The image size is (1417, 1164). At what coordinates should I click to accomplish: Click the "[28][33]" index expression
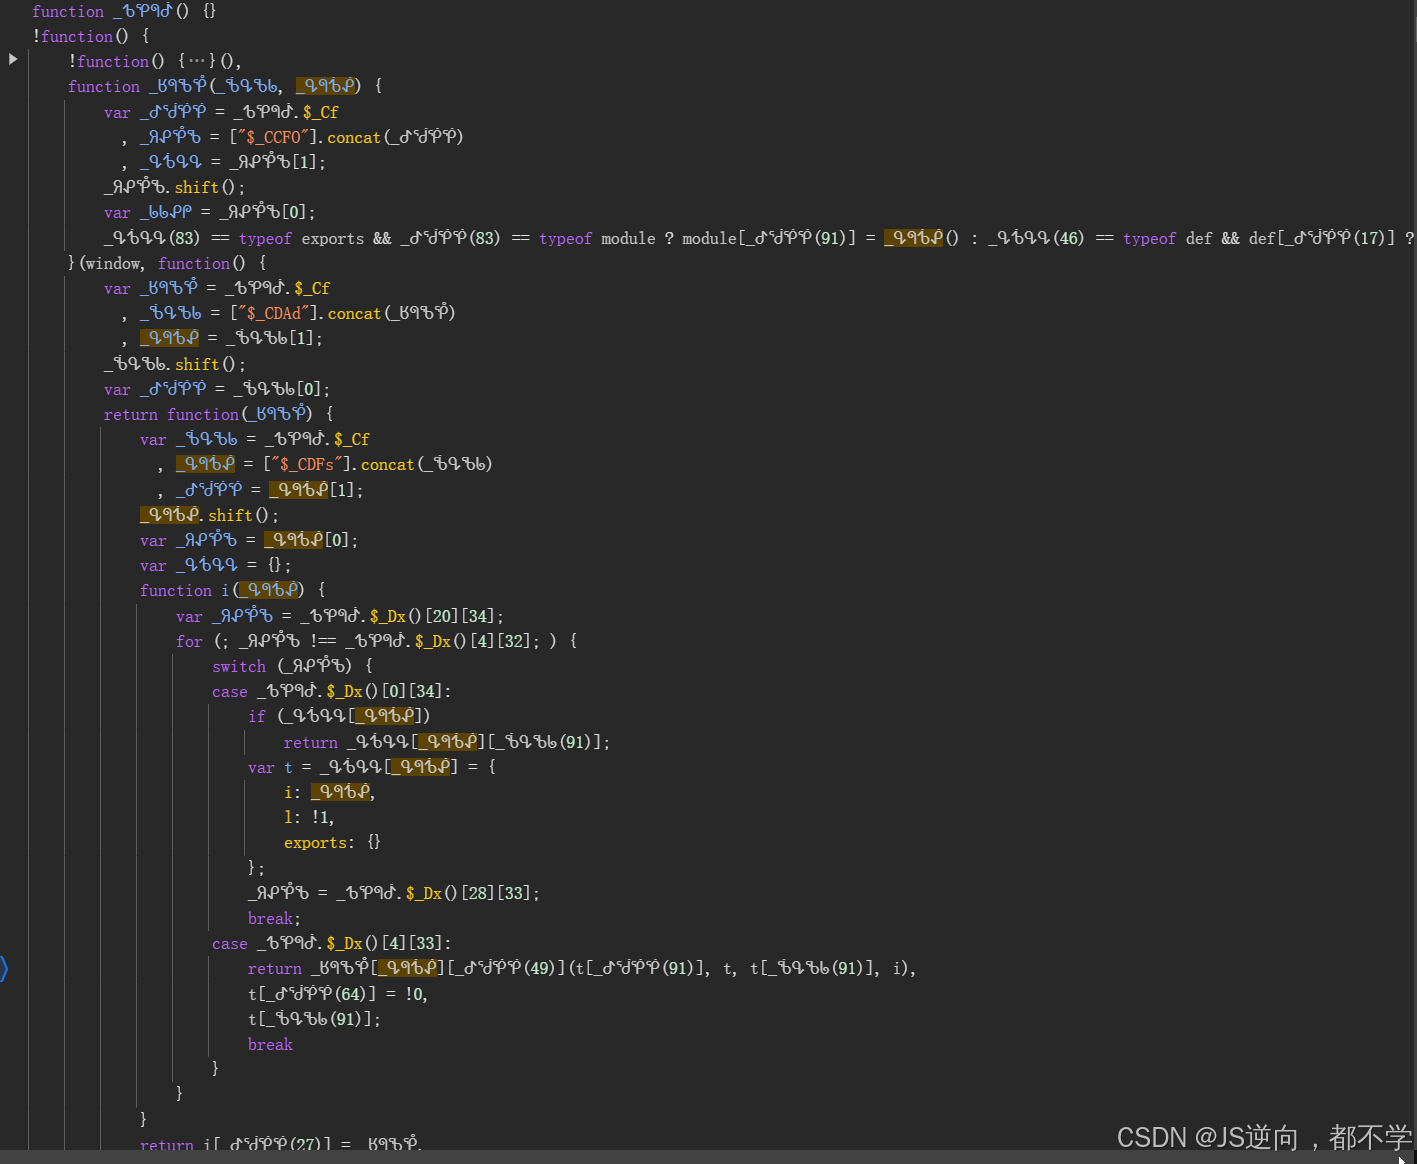500,893
